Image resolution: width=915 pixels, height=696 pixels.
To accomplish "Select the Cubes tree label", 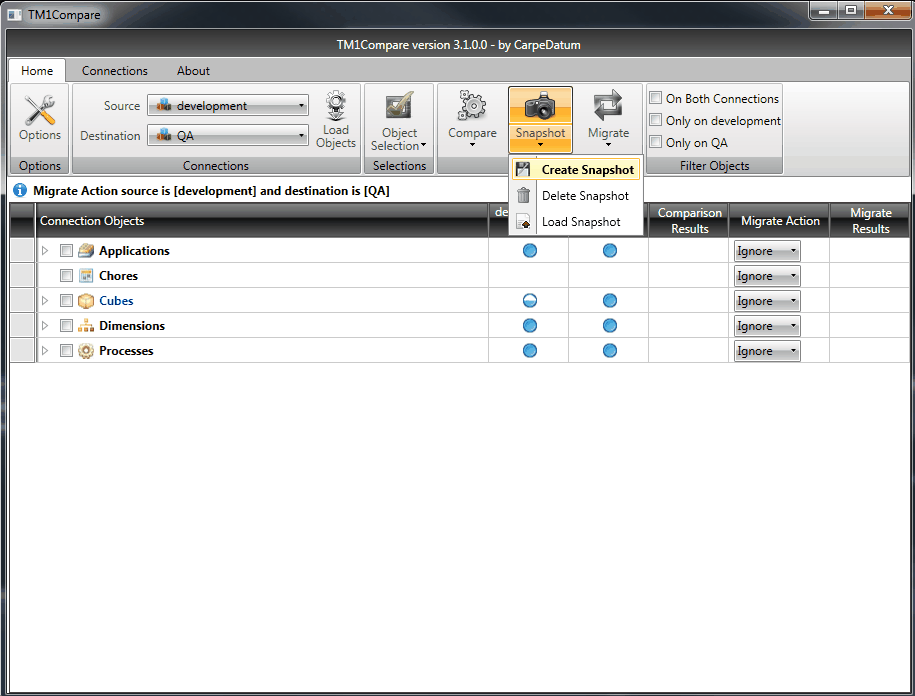I will pos(116,301).
